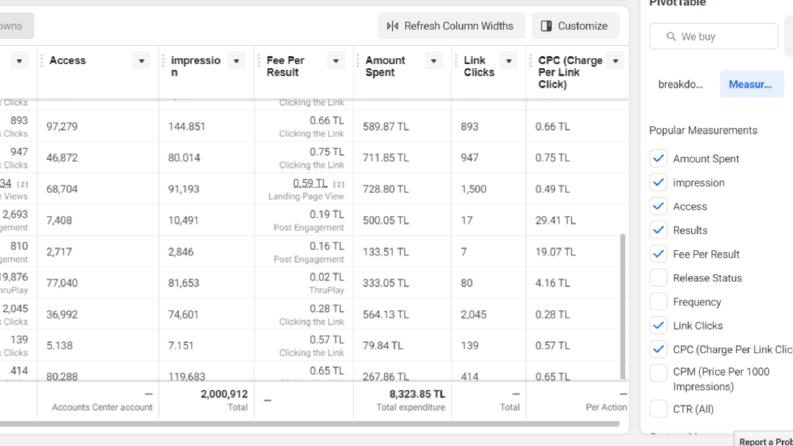Click the CPC column drag handle
Screen dimensions: 793x446
(531, 61)
